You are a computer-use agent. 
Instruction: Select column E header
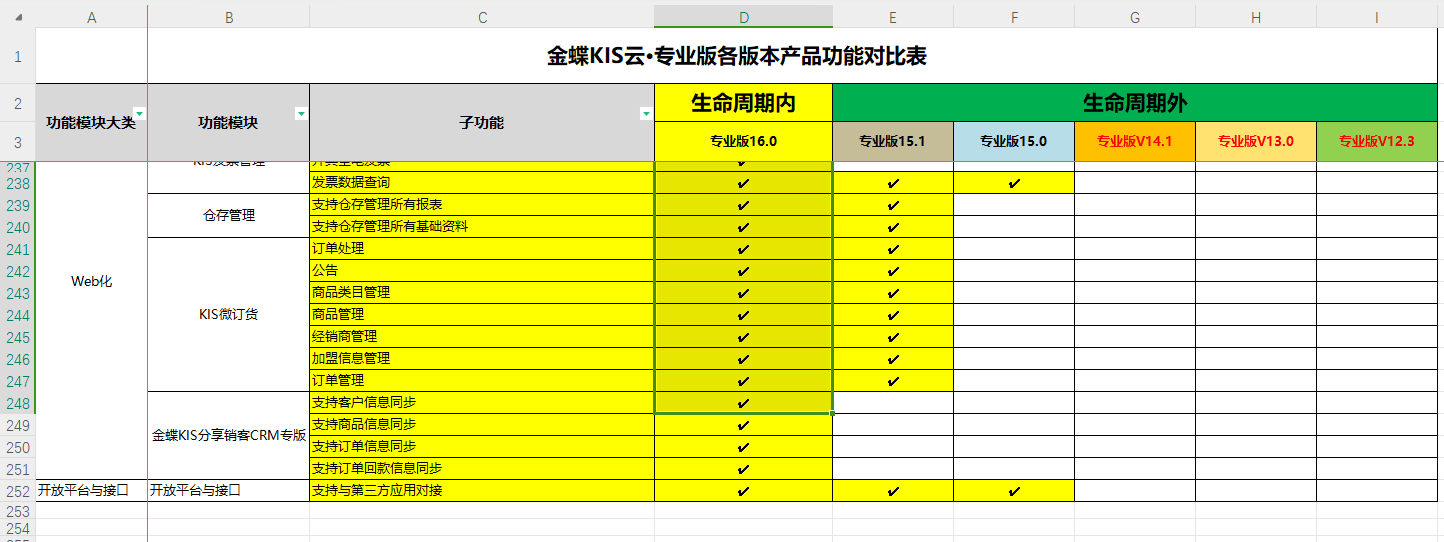pyautogui.click(x=893, y=17)
